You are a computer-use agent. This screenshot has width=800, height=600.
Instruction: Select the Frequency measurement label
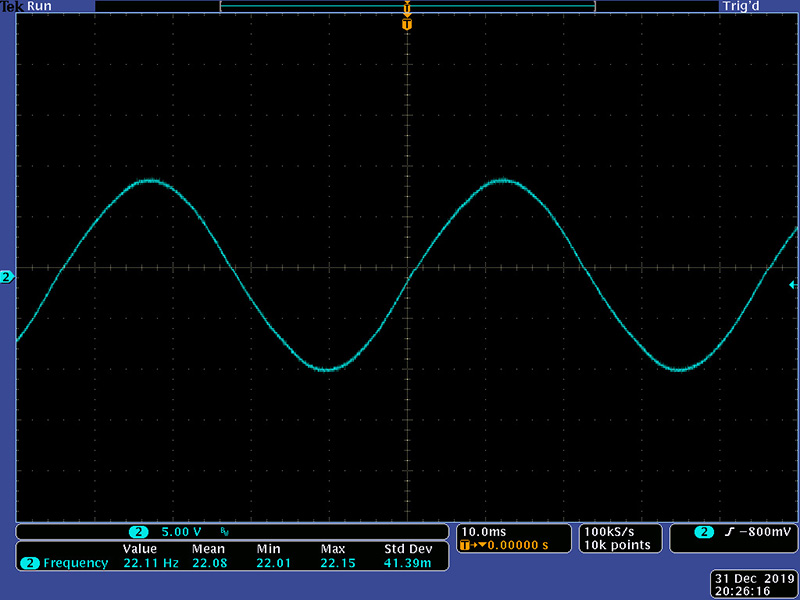pos(75,563)
